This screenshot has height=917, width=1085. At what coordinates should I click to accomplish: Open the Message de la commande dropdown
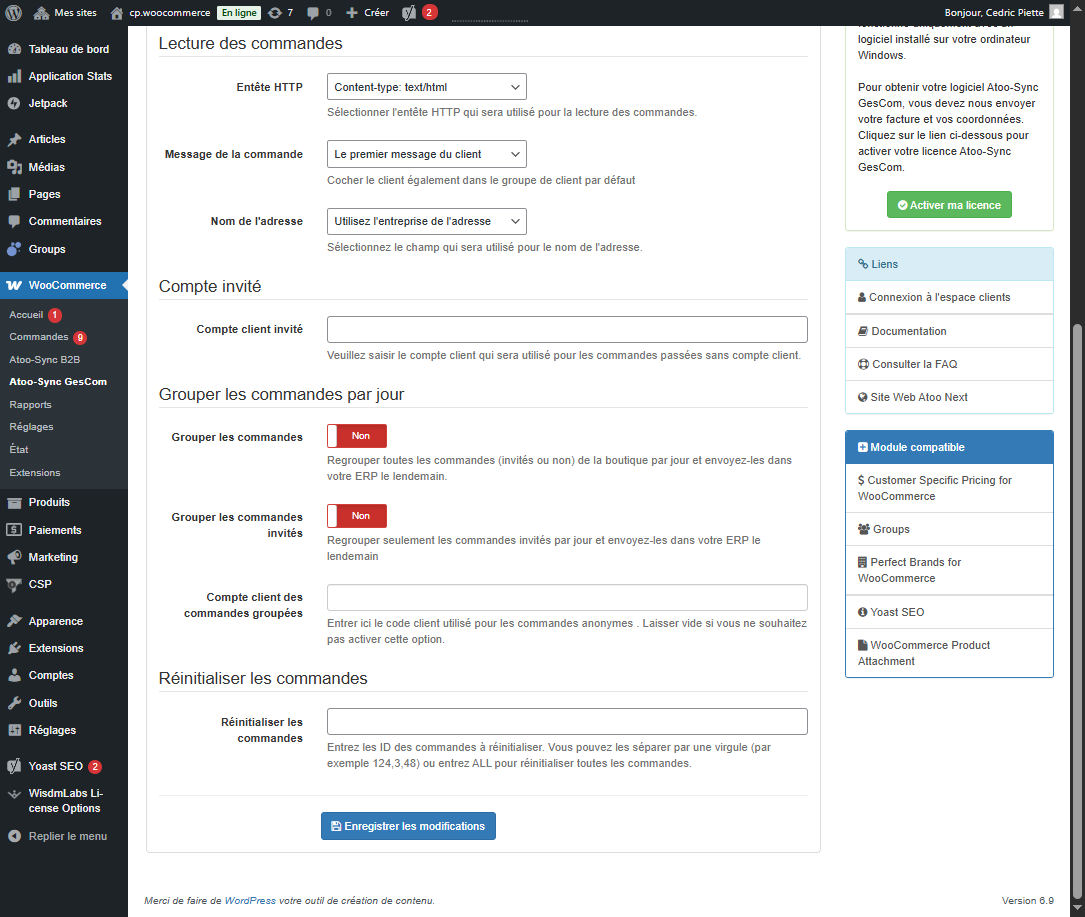[426, 154]
